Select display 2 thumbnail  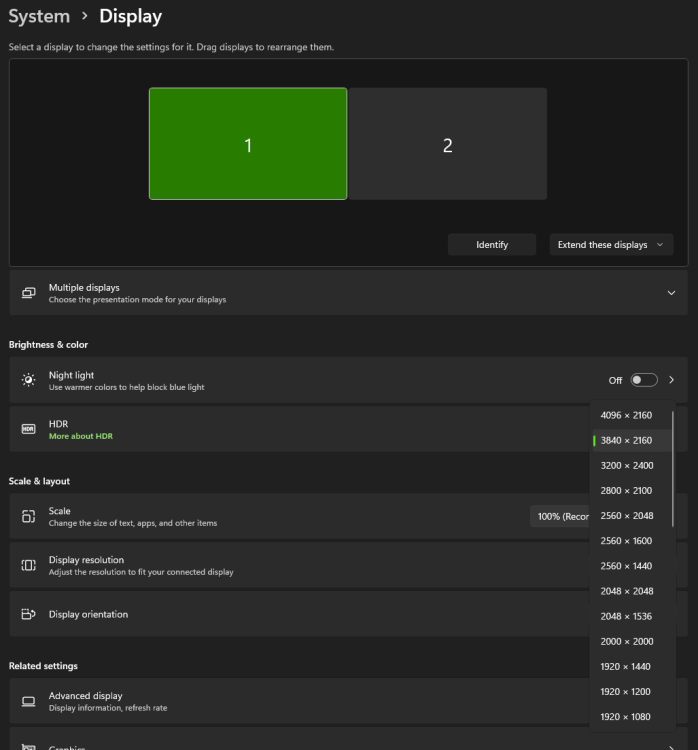pyautogui.click(x=448, y=143)
